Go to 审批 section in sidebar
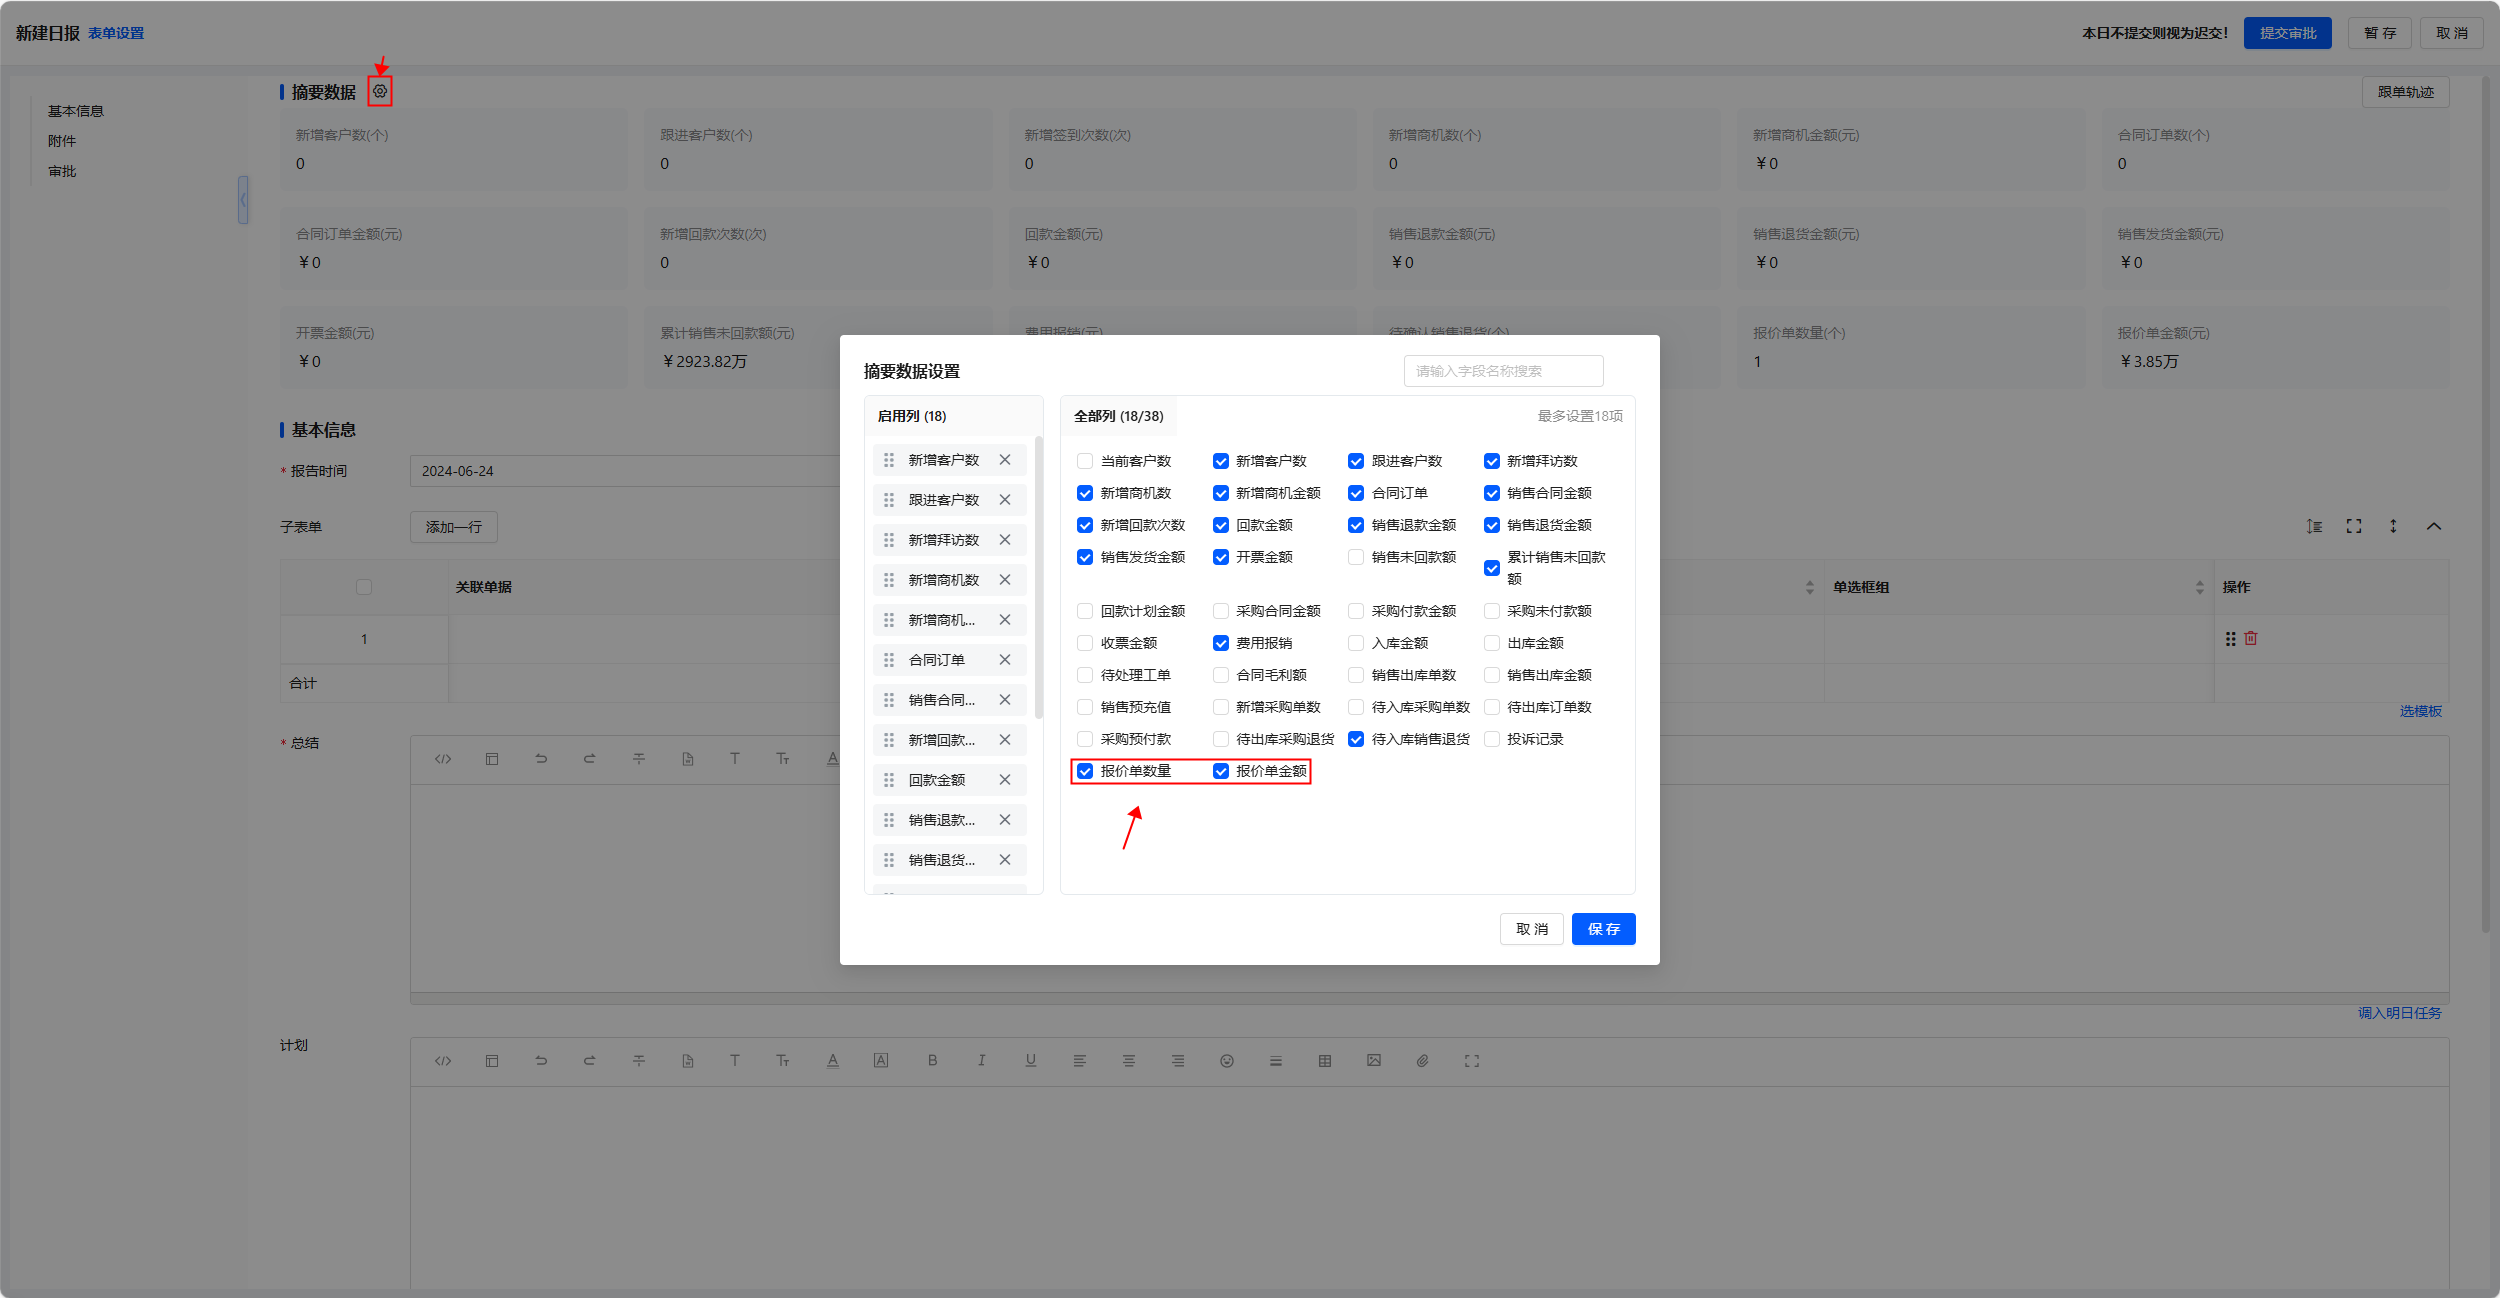 pos(62,171)
